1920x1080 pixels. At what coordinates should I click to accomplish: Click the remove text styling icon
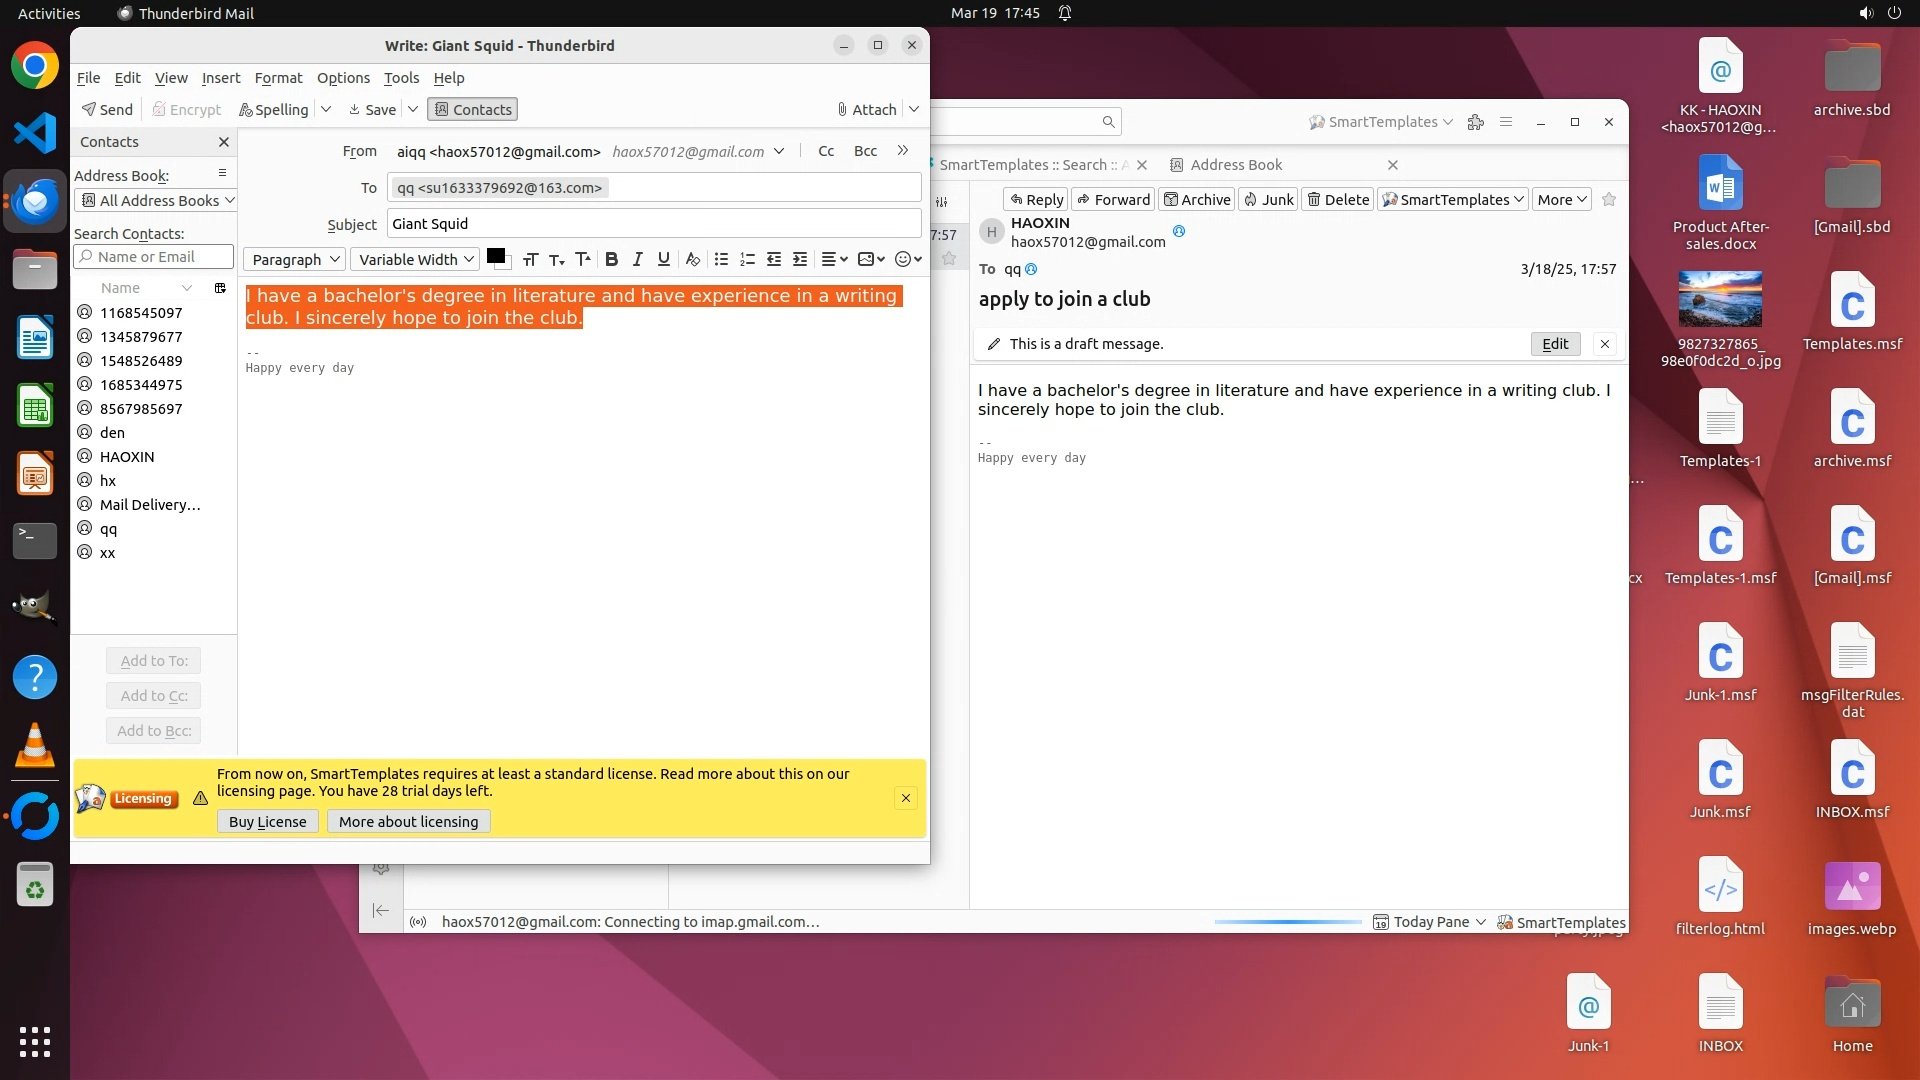click(x=692, y=259)
